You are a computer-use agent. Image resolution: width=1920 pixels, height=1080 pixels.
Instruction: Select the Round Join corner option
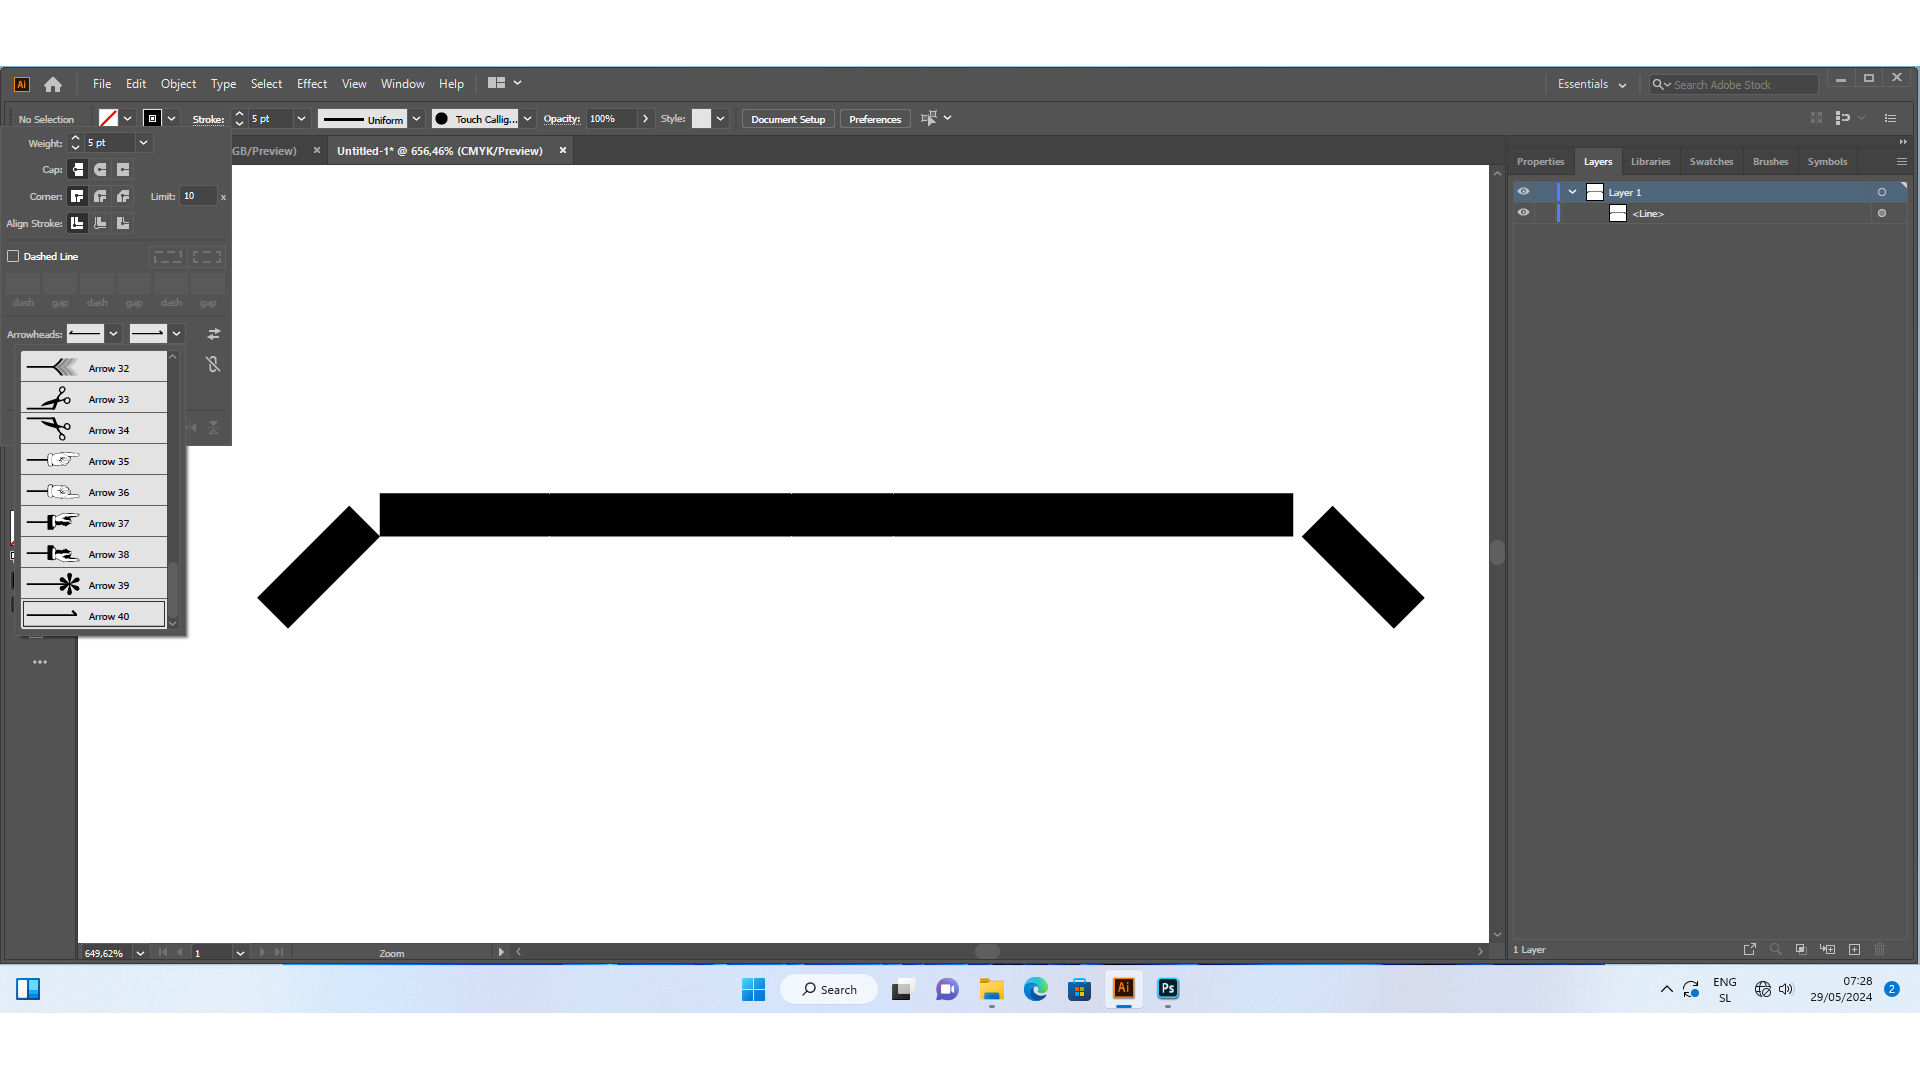[x=100, y=196]
